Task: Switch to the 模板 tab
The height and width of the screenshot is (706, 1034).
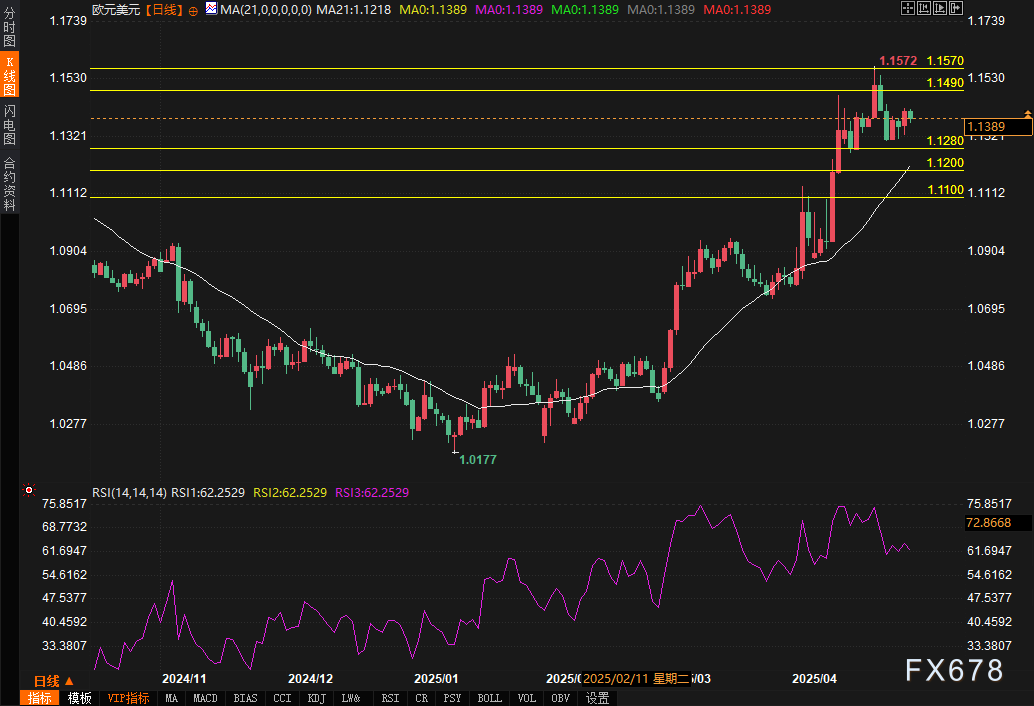Action: 80,698
